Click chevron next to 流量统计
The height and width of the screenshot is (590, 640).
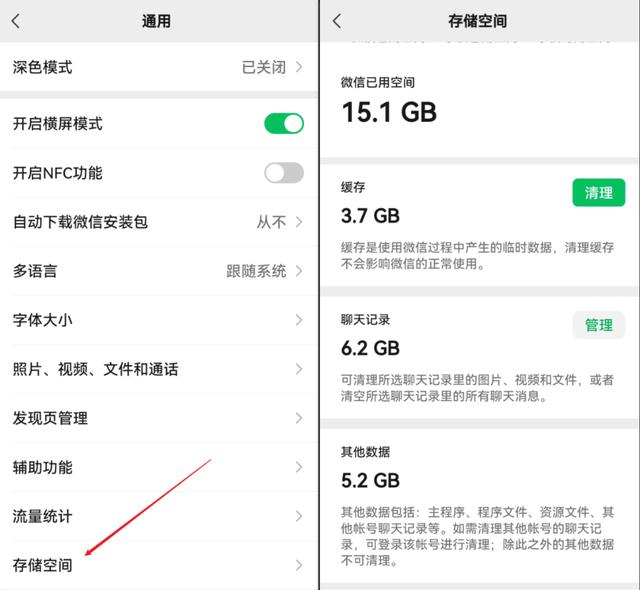pyautogui.click(x=299, y=516)
